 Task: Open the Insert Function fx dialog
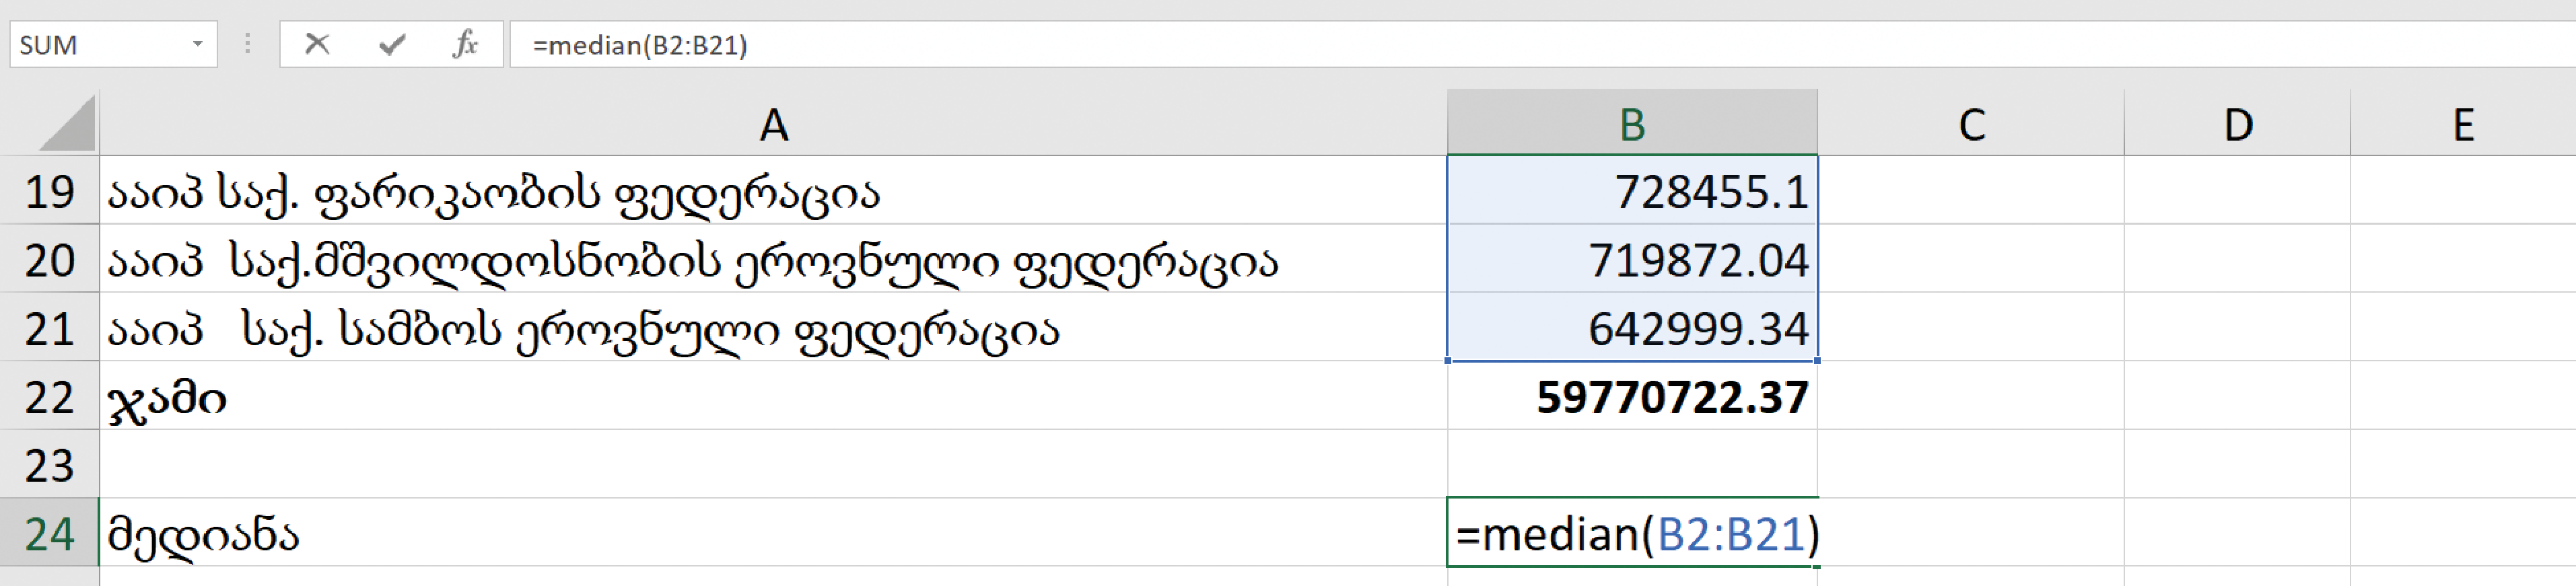pyautogui.click(x=465, y=44)
